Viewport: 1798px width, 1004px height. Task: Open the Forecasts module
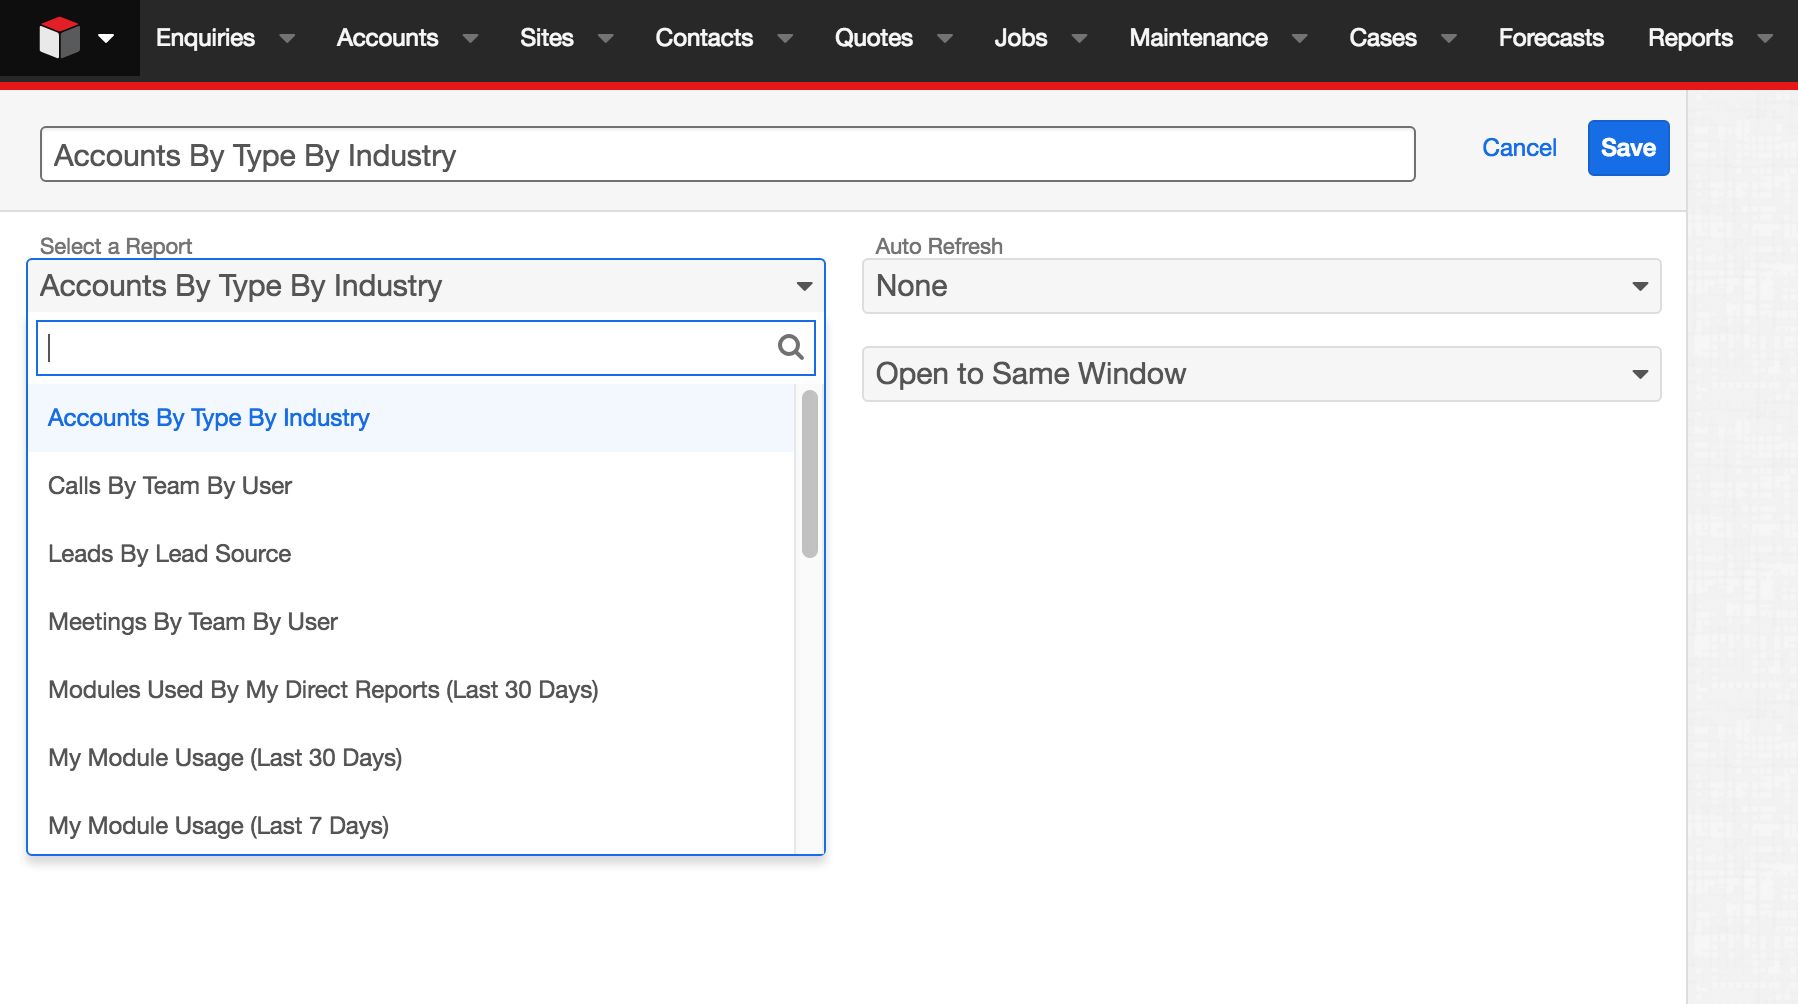point(1550,38)
